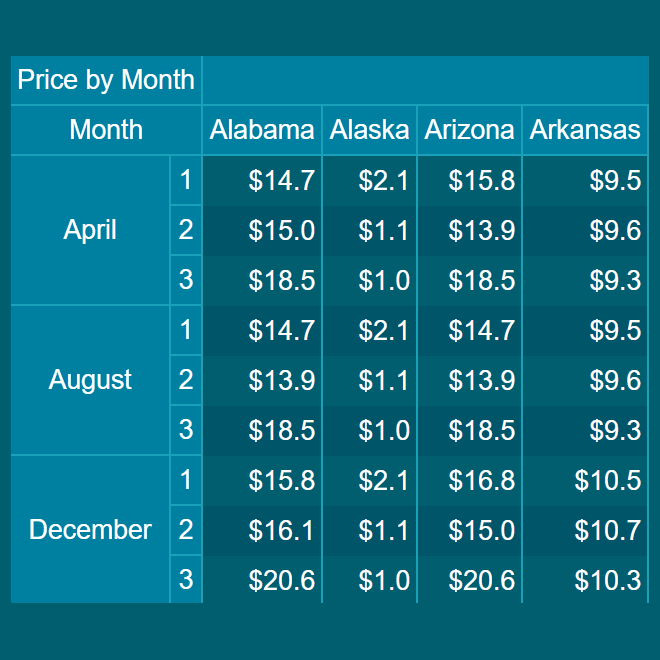
Task: Click the December row group header
Action: coord(90,530)
